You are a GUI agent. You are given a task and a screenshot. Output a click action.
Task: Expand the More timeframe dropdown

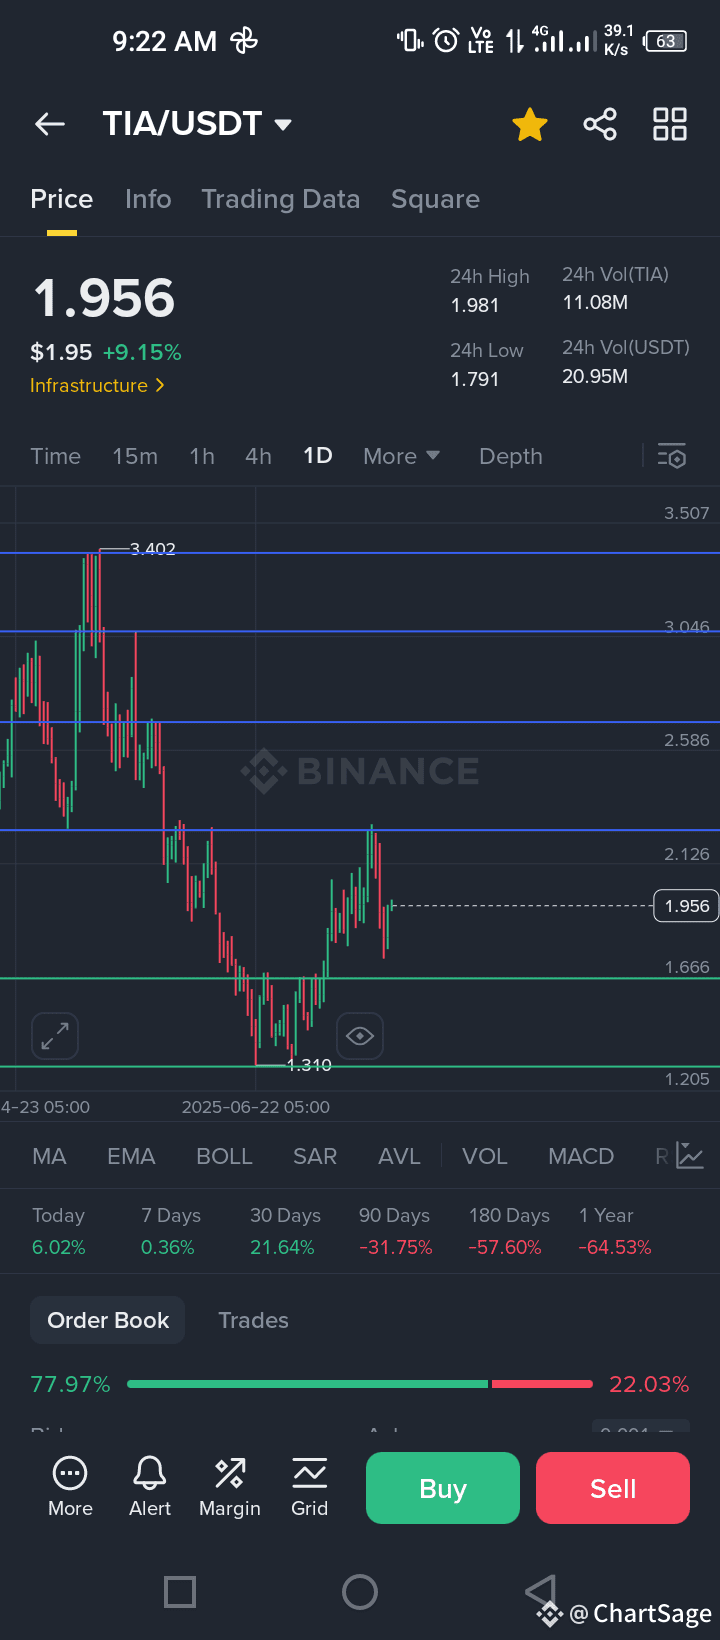pyautogui.click(x=402, y=456)
